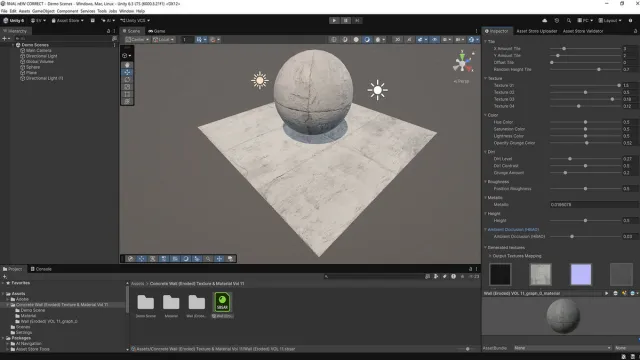
Task: Select the Move tool in Scene toolbar
Action: [127, 72]
